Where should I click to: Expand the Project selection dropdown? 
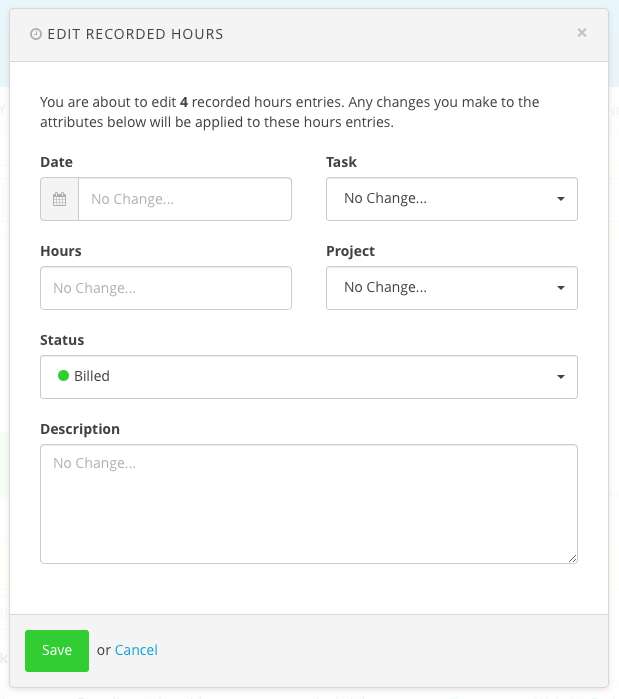click(x=450, y=288)
